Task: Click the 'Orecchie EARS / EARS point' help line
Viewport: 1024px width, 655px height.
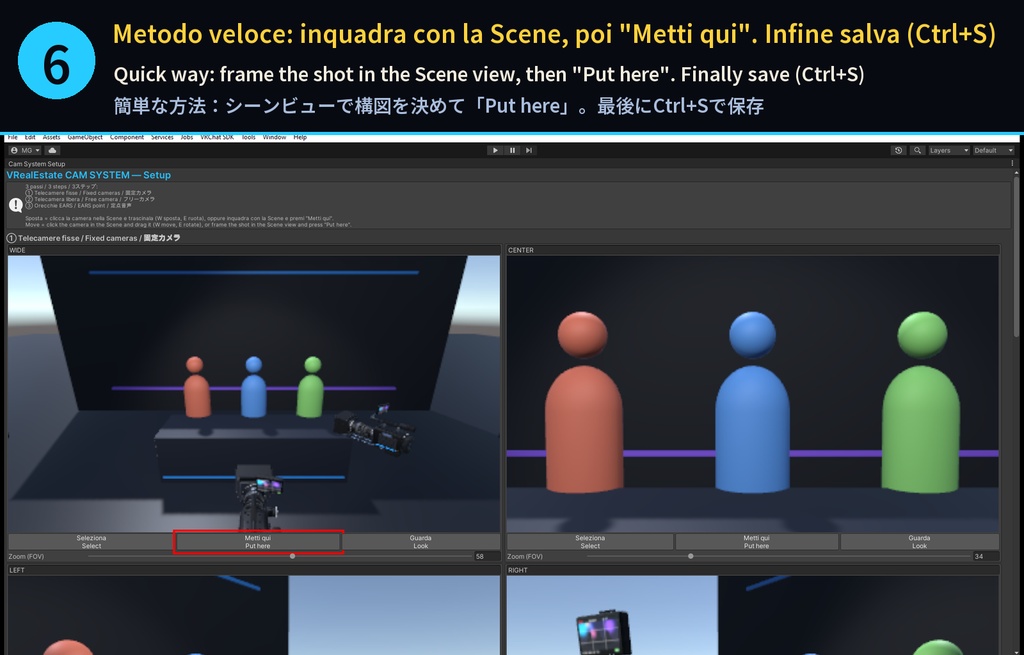Action: (x=78, y=206)
